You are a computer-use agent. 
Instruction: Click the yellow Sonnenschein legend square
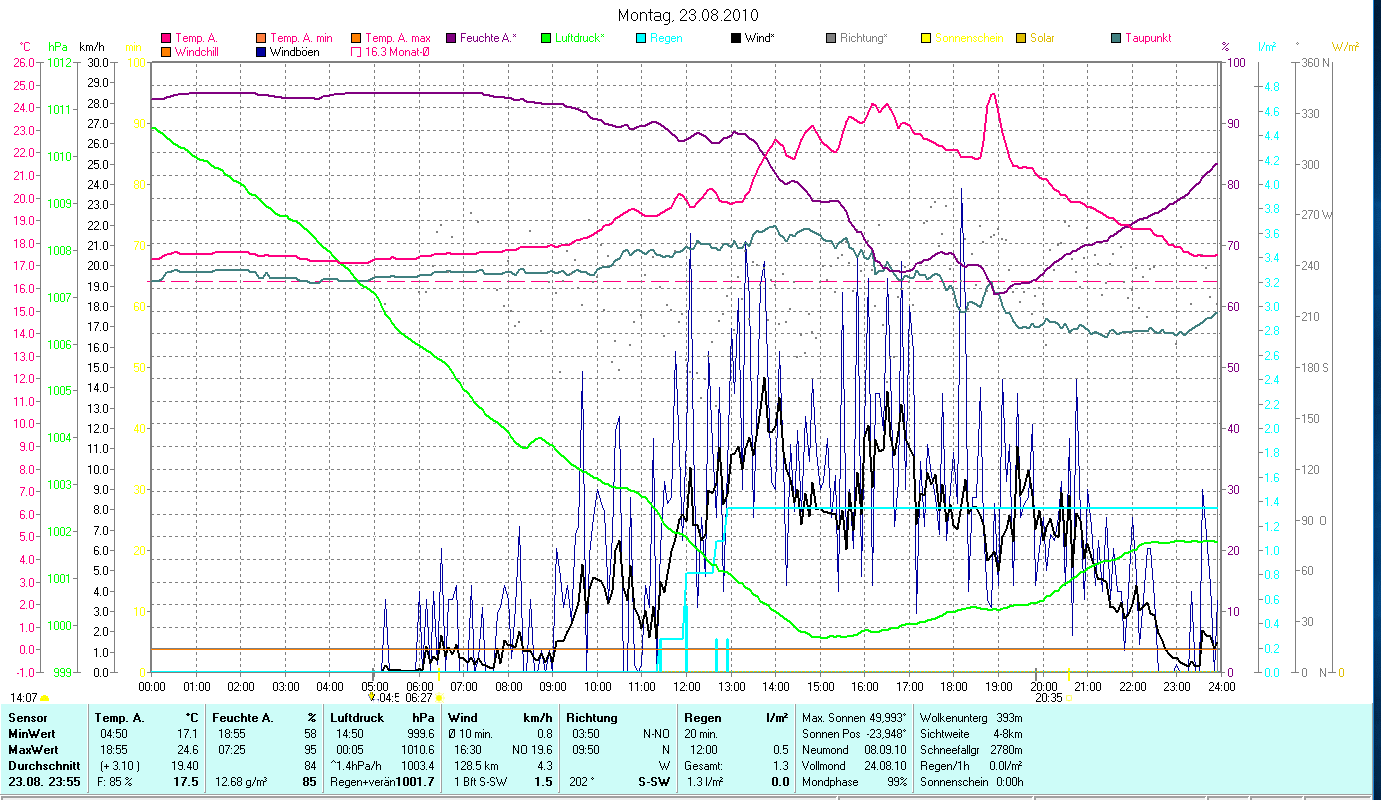tap(926, 38)
